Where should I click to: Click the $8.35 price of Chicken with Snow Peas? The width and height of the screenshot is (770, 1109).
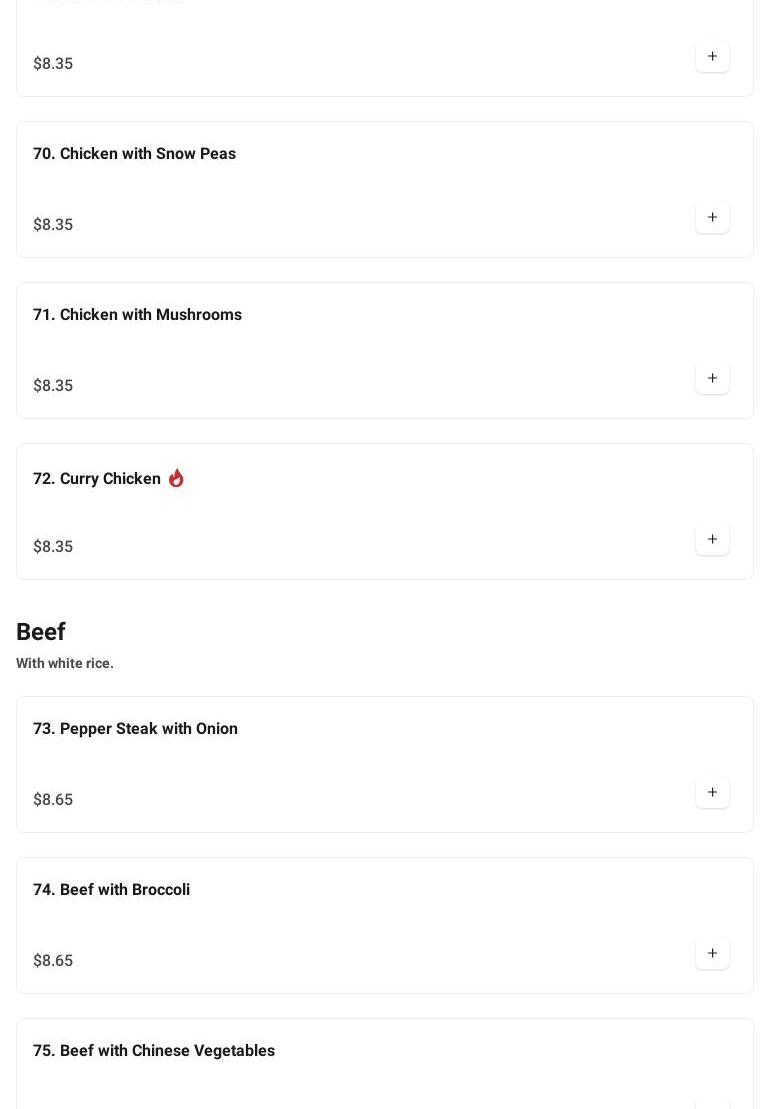tap(53, 224)
